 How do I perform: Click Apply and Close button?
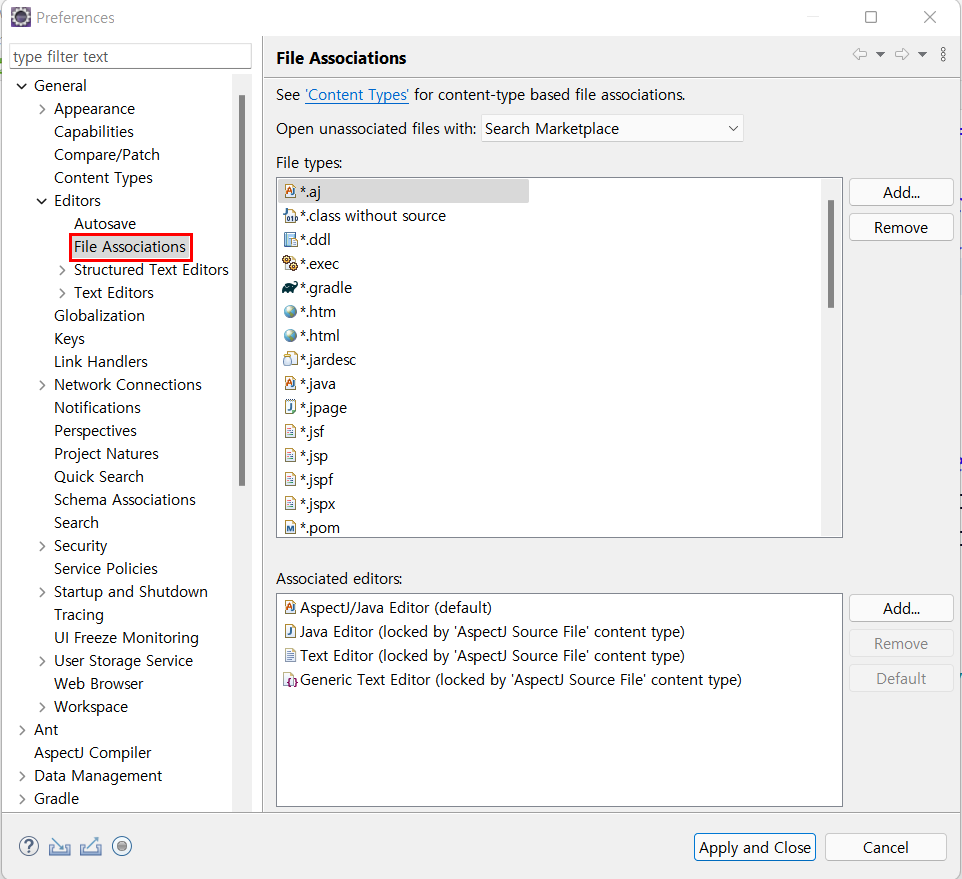[755, 847]
